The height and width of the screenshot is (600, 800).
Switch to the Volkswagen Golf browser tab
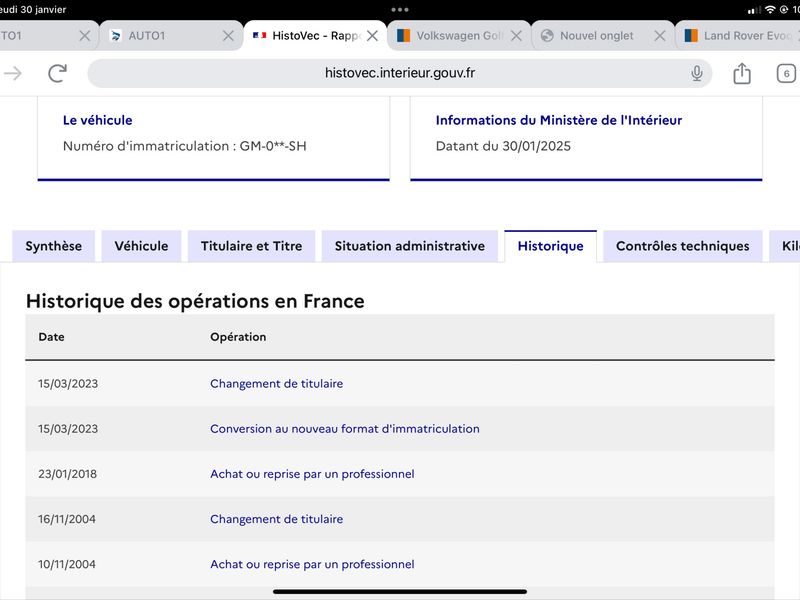click(460, 36)
